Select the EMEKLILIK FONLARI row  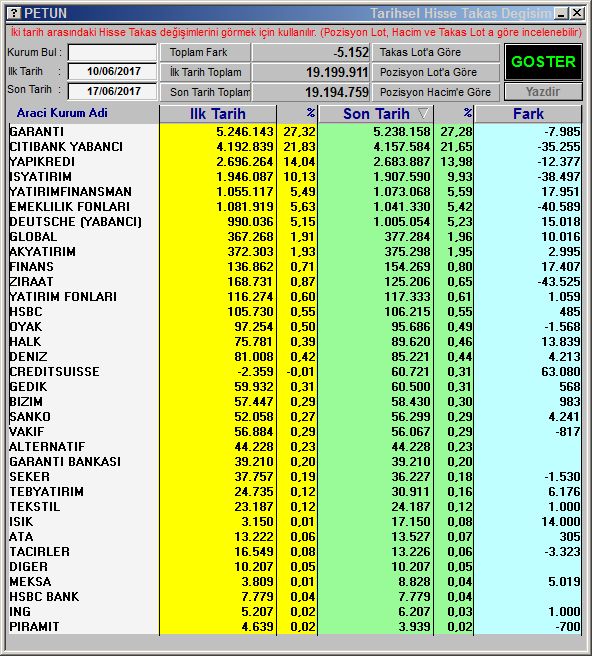[x=295, y=207]
